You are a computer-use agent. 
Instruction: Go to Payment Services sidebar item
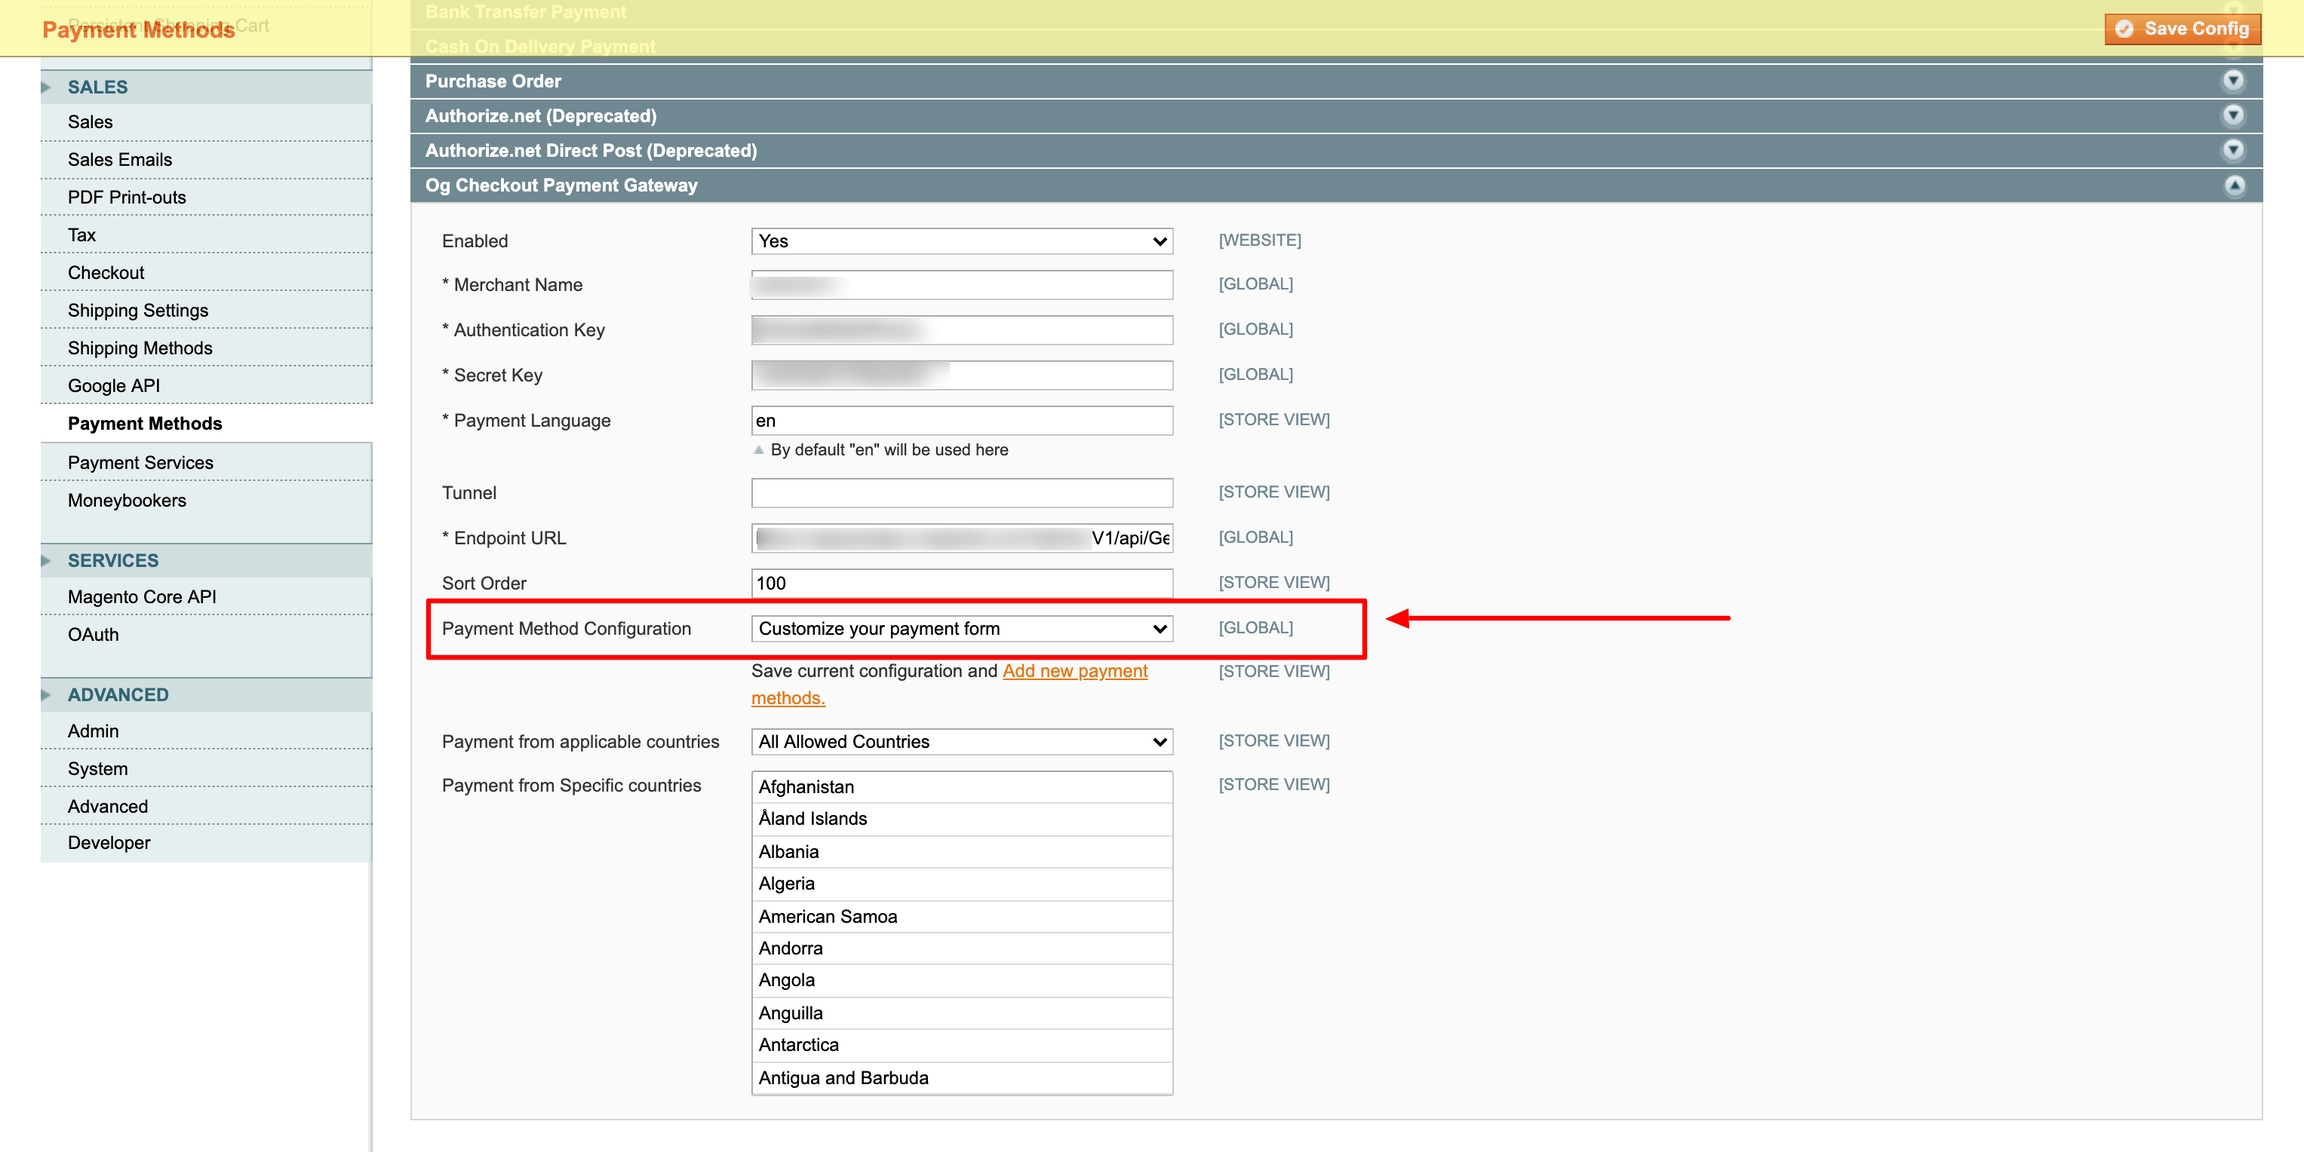pos(140,463)
